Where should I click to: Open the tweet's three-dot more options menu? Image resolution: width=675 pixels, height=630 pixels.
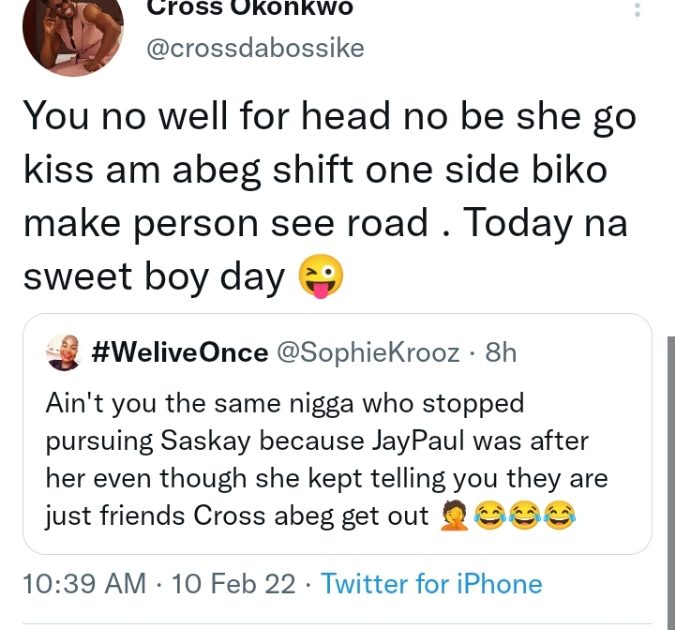click(637, 12)
